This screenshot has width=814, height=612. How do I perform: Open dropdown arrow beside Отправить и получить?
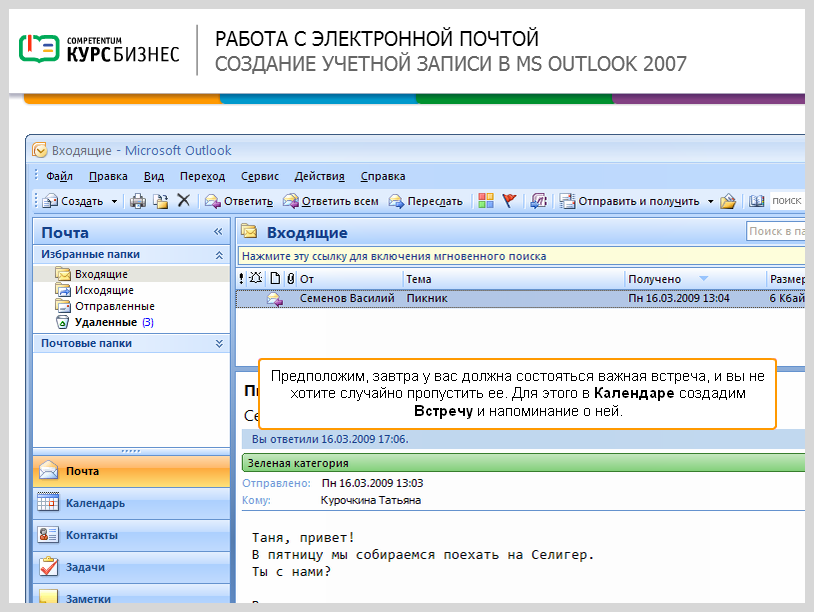[x=710, y=201]
